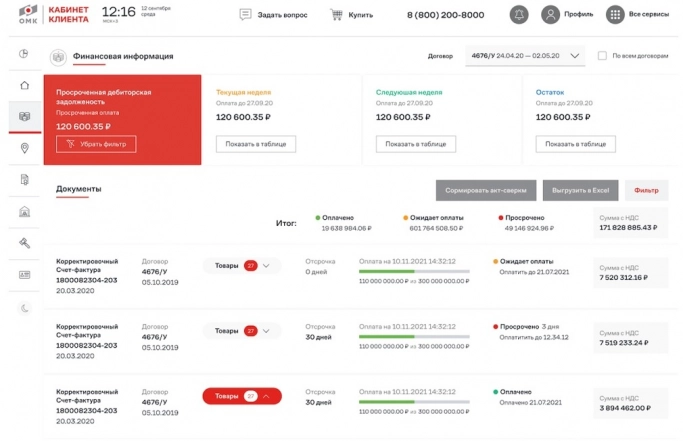Open the chat bubble question icon
The height and width of the screenshot is (441, 683).
(x=245, y=15)
